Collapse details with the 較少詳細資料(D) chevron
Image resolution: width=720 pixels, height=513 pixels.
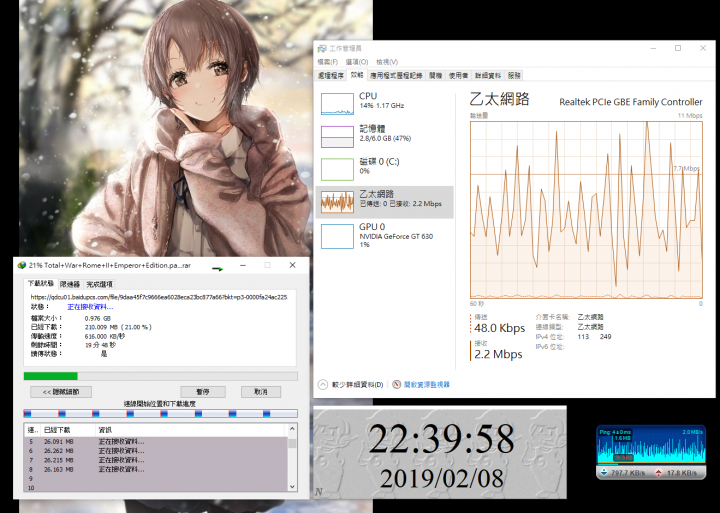323,384
